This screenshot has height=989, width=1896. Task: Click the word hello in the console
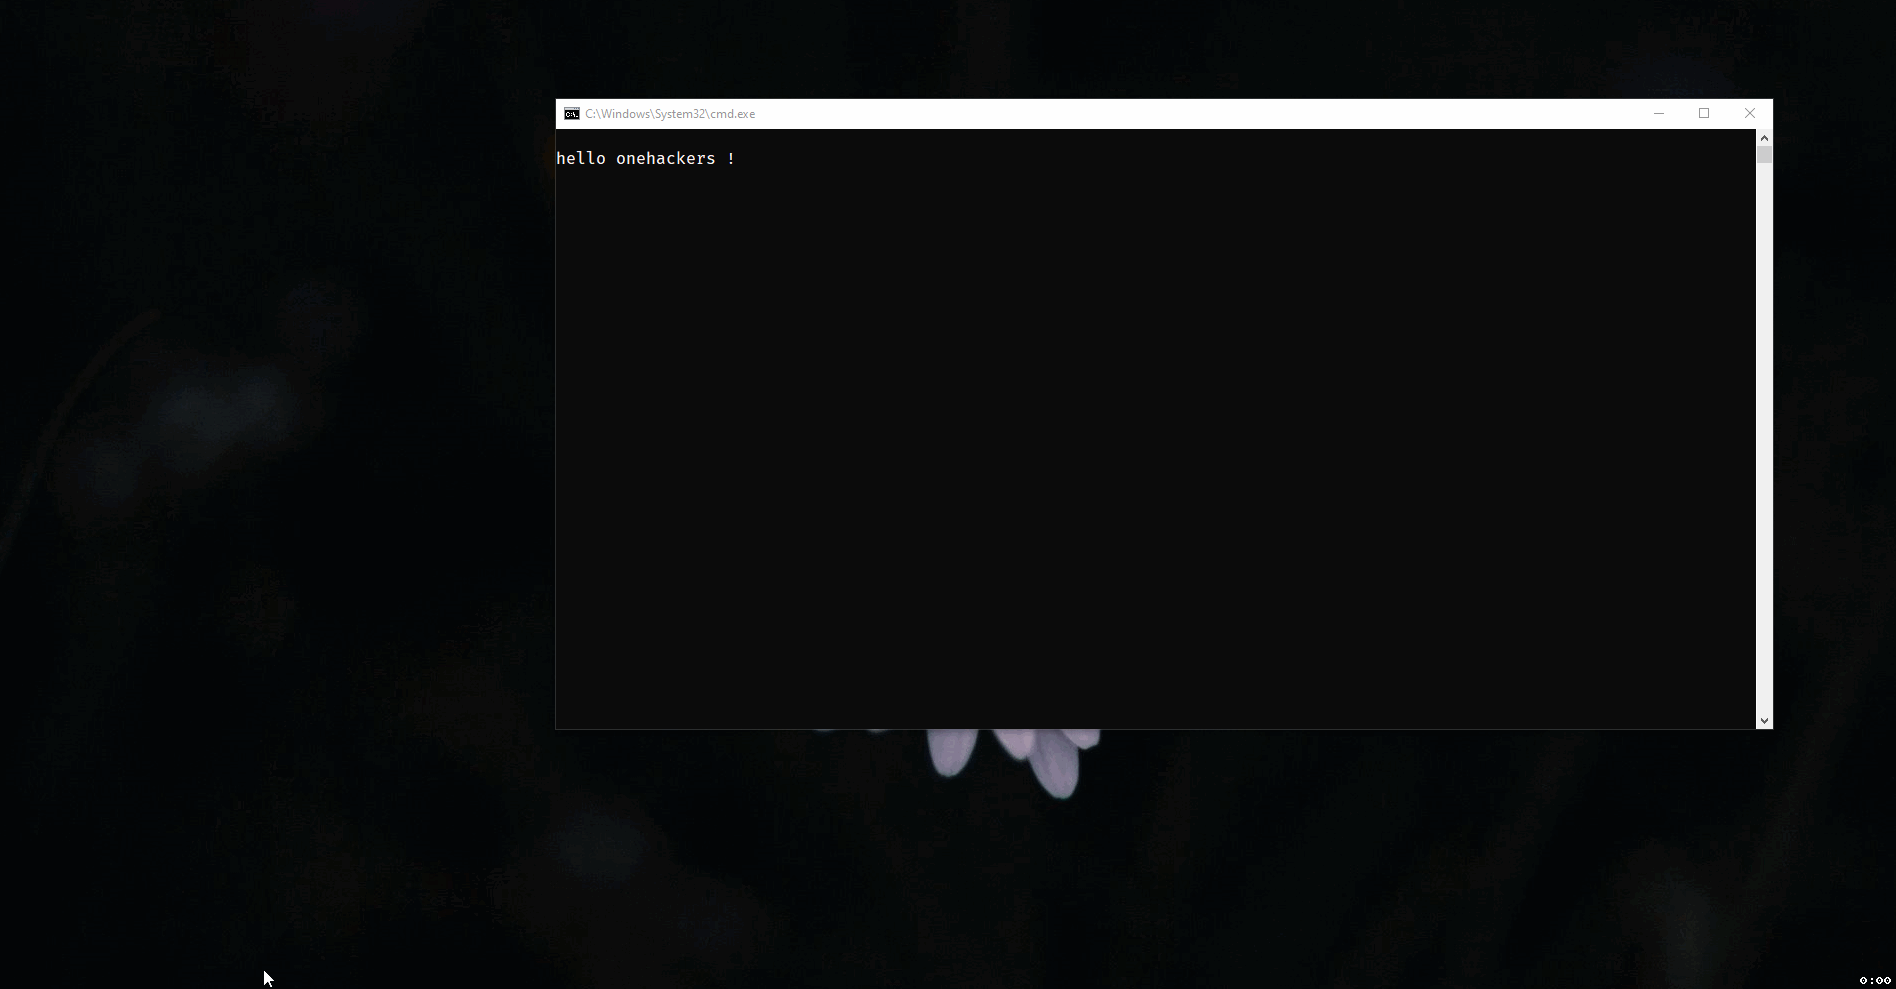pyautogui.click(x=580, y=158)
